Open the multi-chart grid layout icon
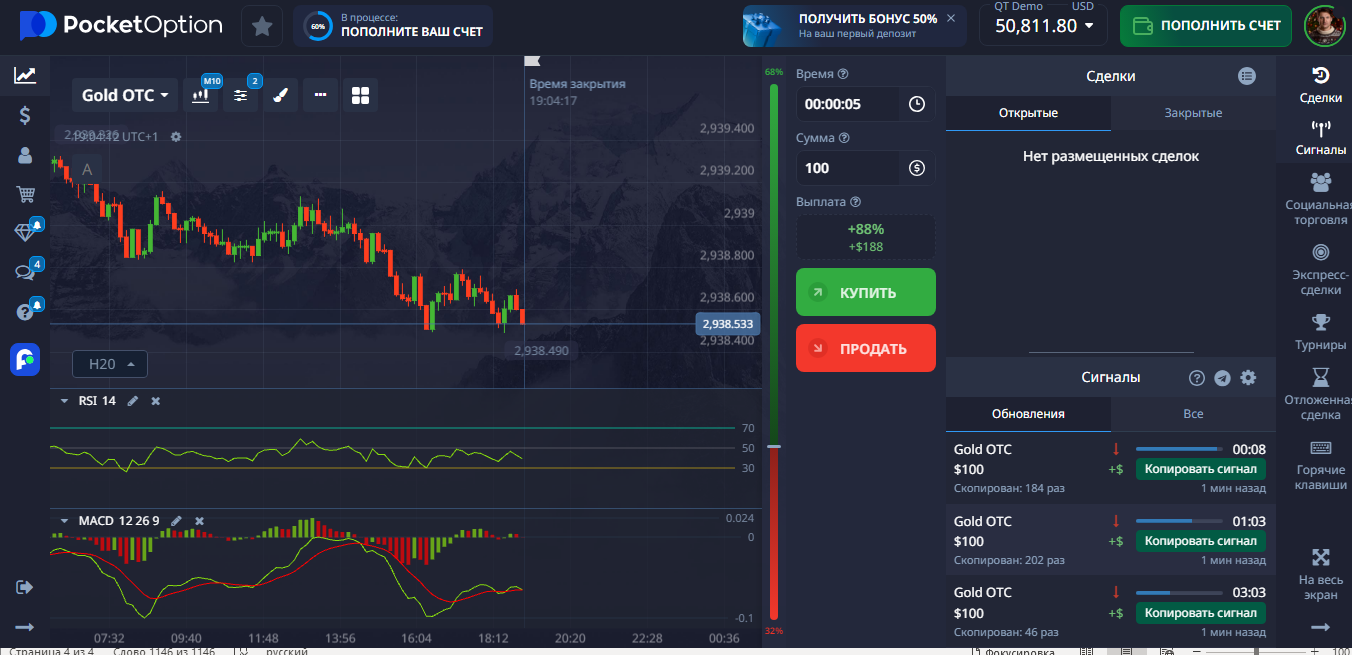The height and width of the screenshot is (655, 1352). pyautogui.click(x=360, y=95)
